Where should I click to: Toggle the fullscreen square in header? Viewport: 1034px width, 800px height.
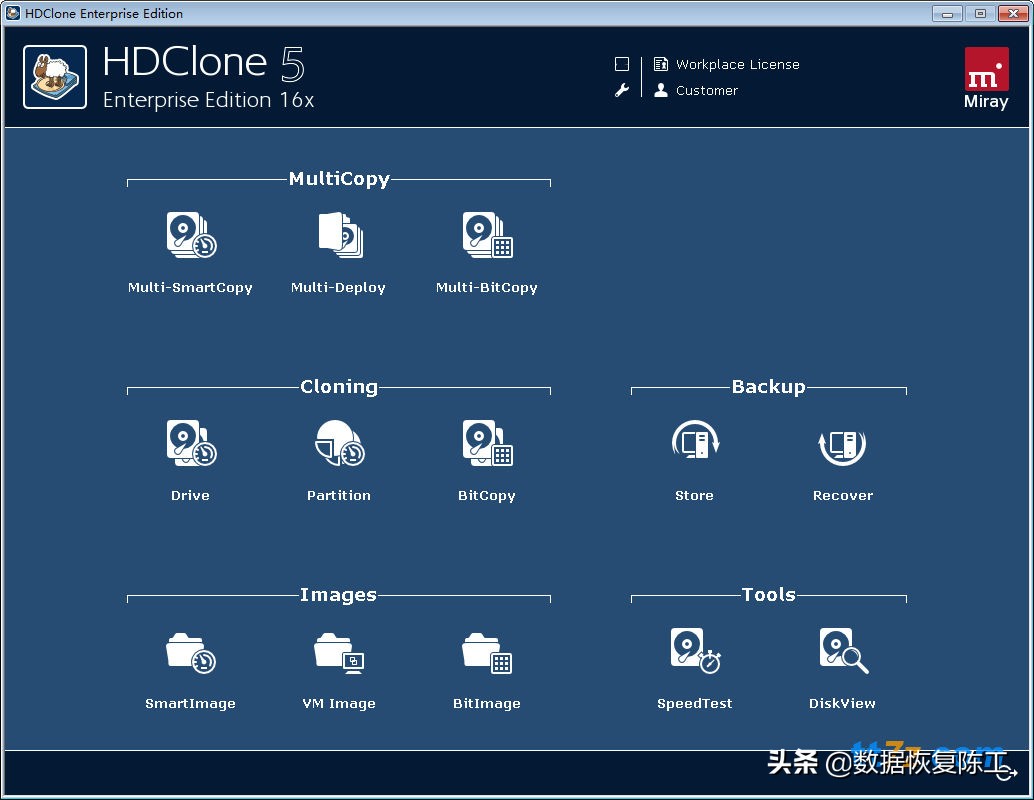(622, 64)
